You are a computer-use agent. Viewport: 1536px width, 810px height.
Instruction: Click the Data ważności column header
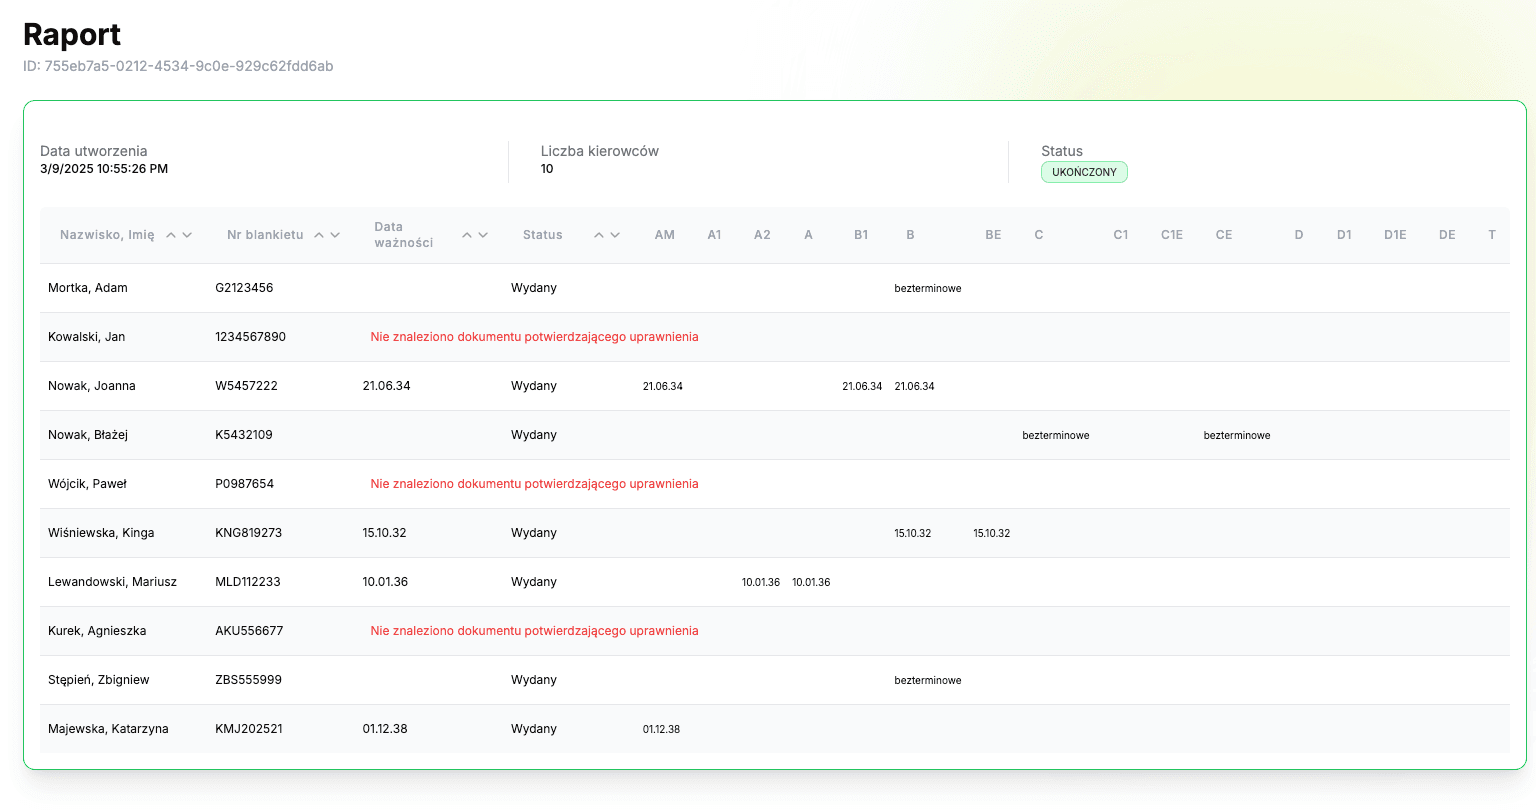coord(404,235)
